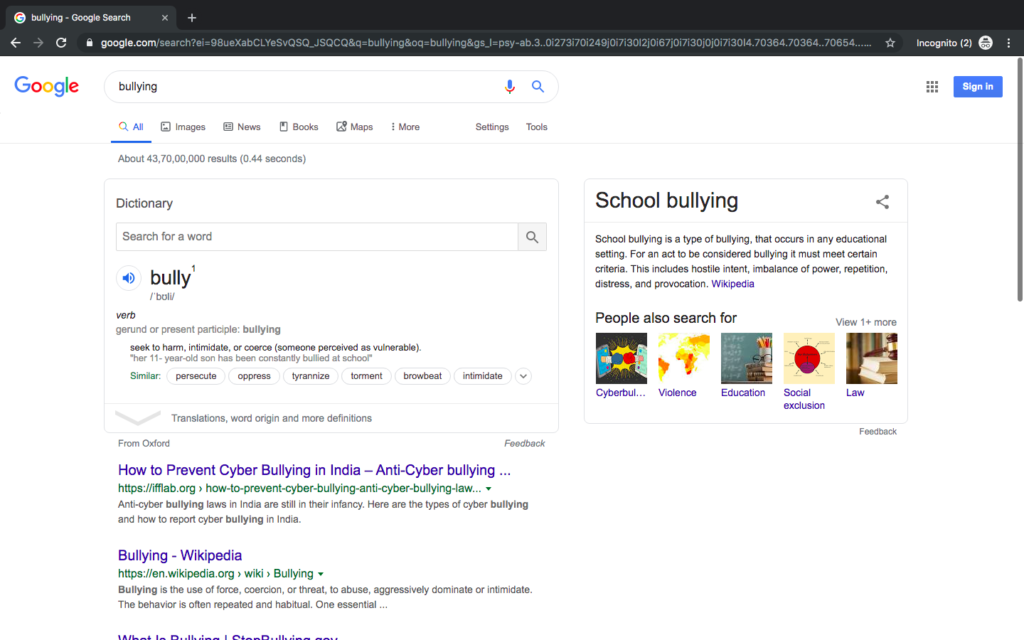This screenshot has height=640, width=1024.
Task: Open the Education thumbnail image
Action: point(746,359)
